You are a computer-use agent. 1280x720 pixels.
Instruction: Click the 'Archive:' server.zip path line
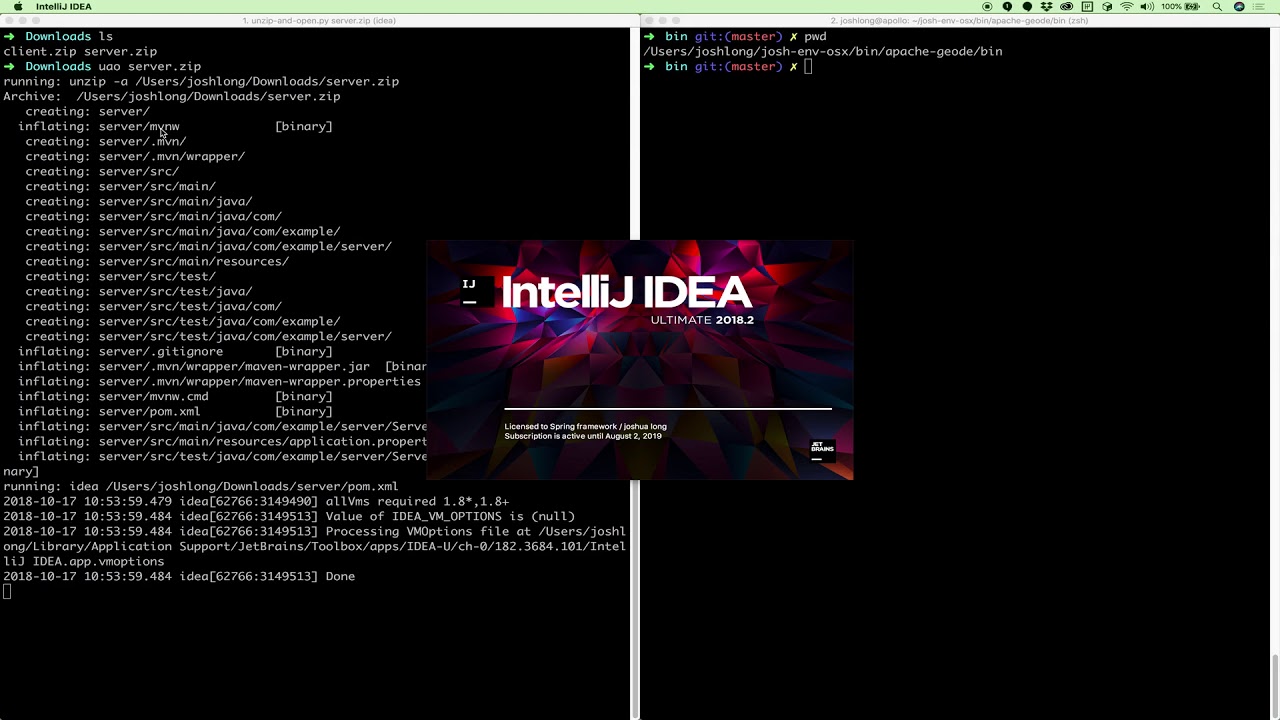coord(172,97)
